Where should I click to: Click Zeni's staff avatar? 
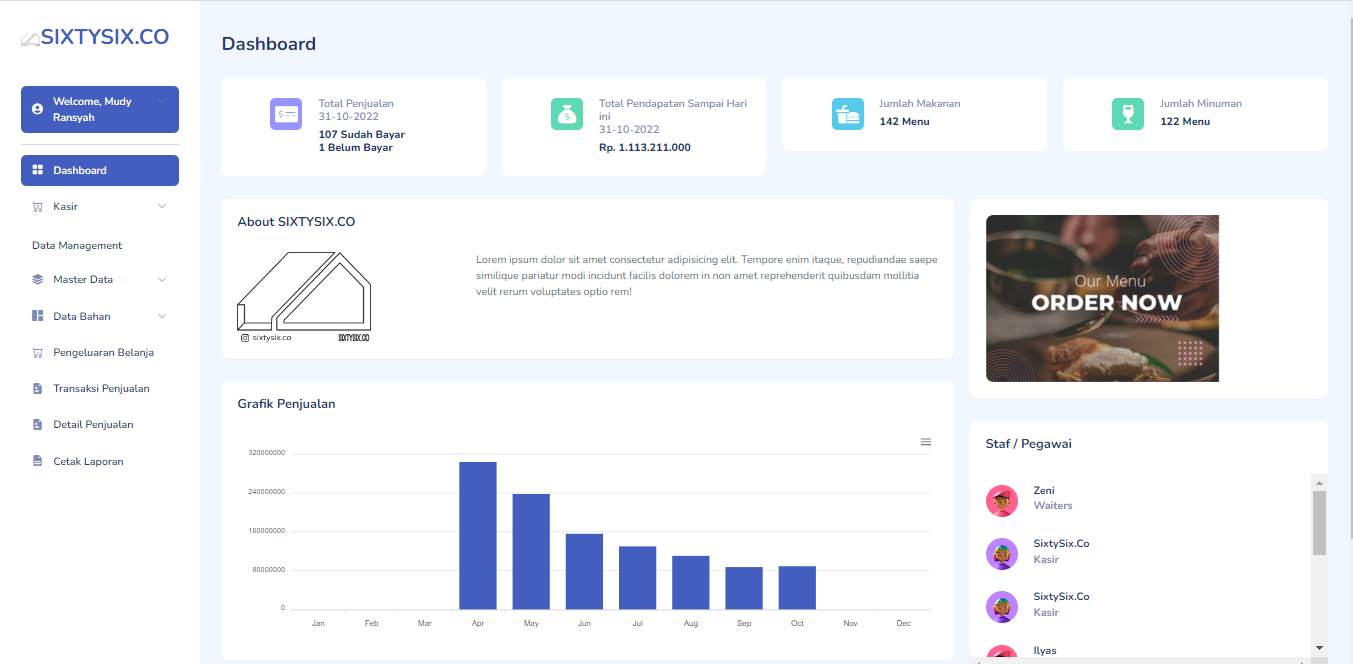pos(1001,500)
